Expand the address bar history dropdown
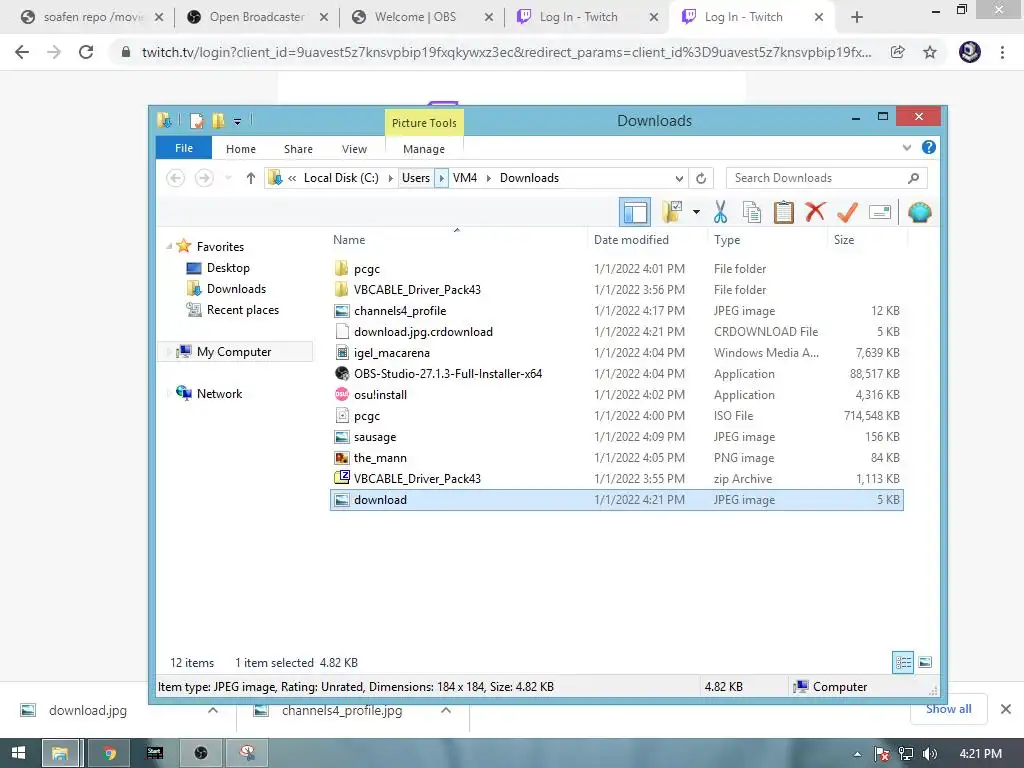1024x768 pixels. [679, 178]
